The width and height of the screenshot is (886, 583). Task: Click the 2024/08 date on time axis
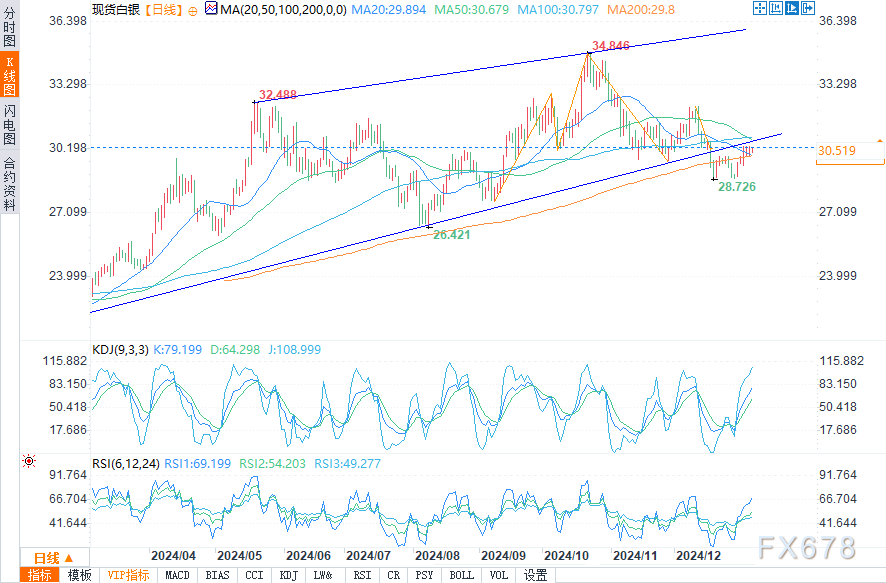(x=437, y=556)
